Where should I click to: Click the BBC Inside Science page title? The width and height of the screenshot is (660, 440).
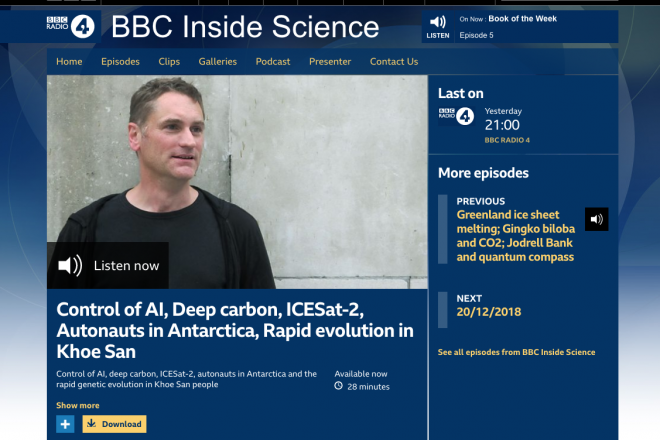click(245, 27)
